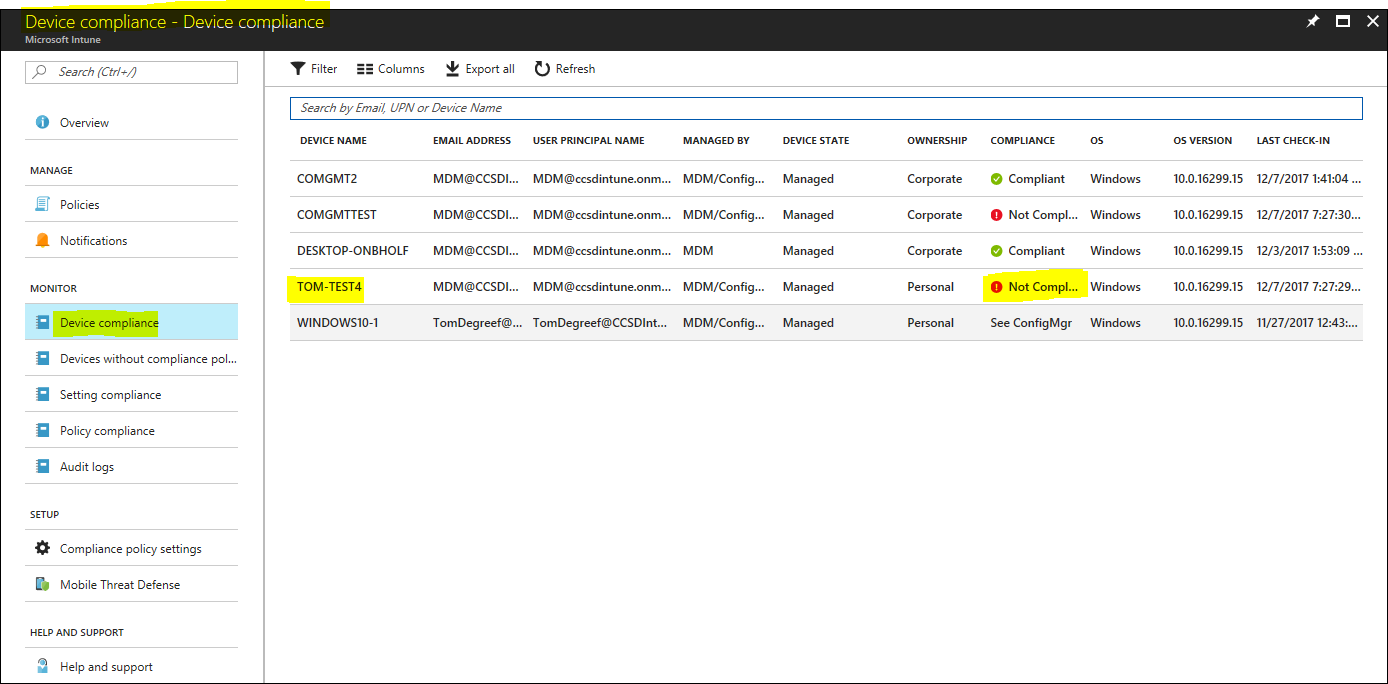This screenshot has width=1388, height=684.
Task: Open Policy compliance report
Action: (131, 430)
